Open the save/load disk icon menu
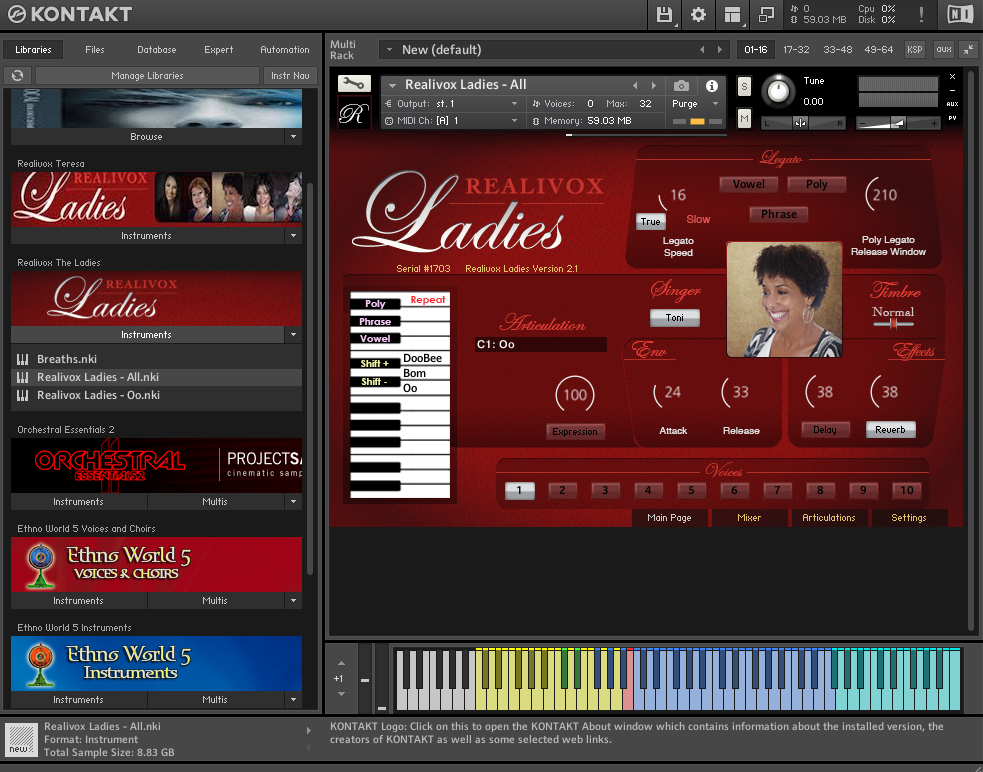This screenshot has width=983, height=772. tap(664, 14)
